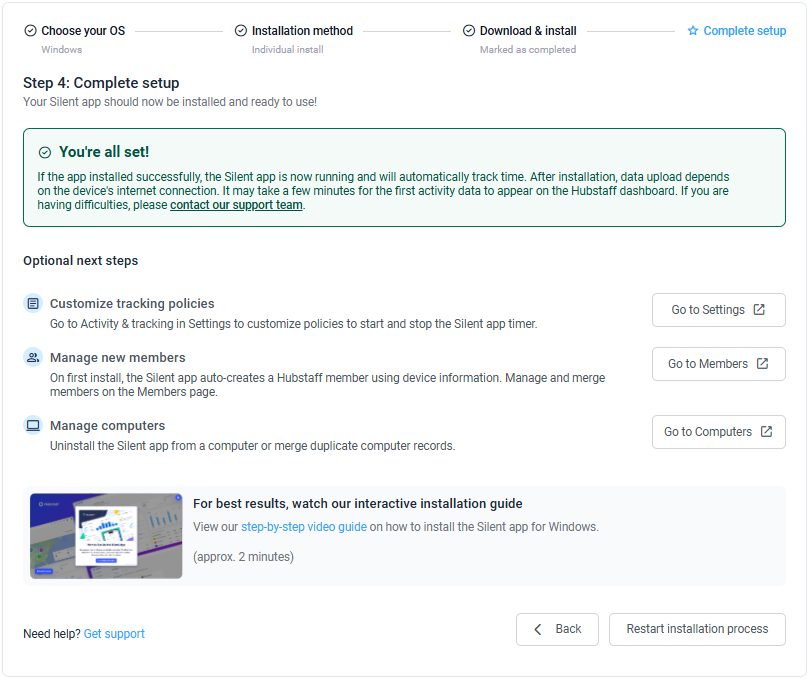
Task: Click the left chevron icon in Back button
Action: (538, 629)
